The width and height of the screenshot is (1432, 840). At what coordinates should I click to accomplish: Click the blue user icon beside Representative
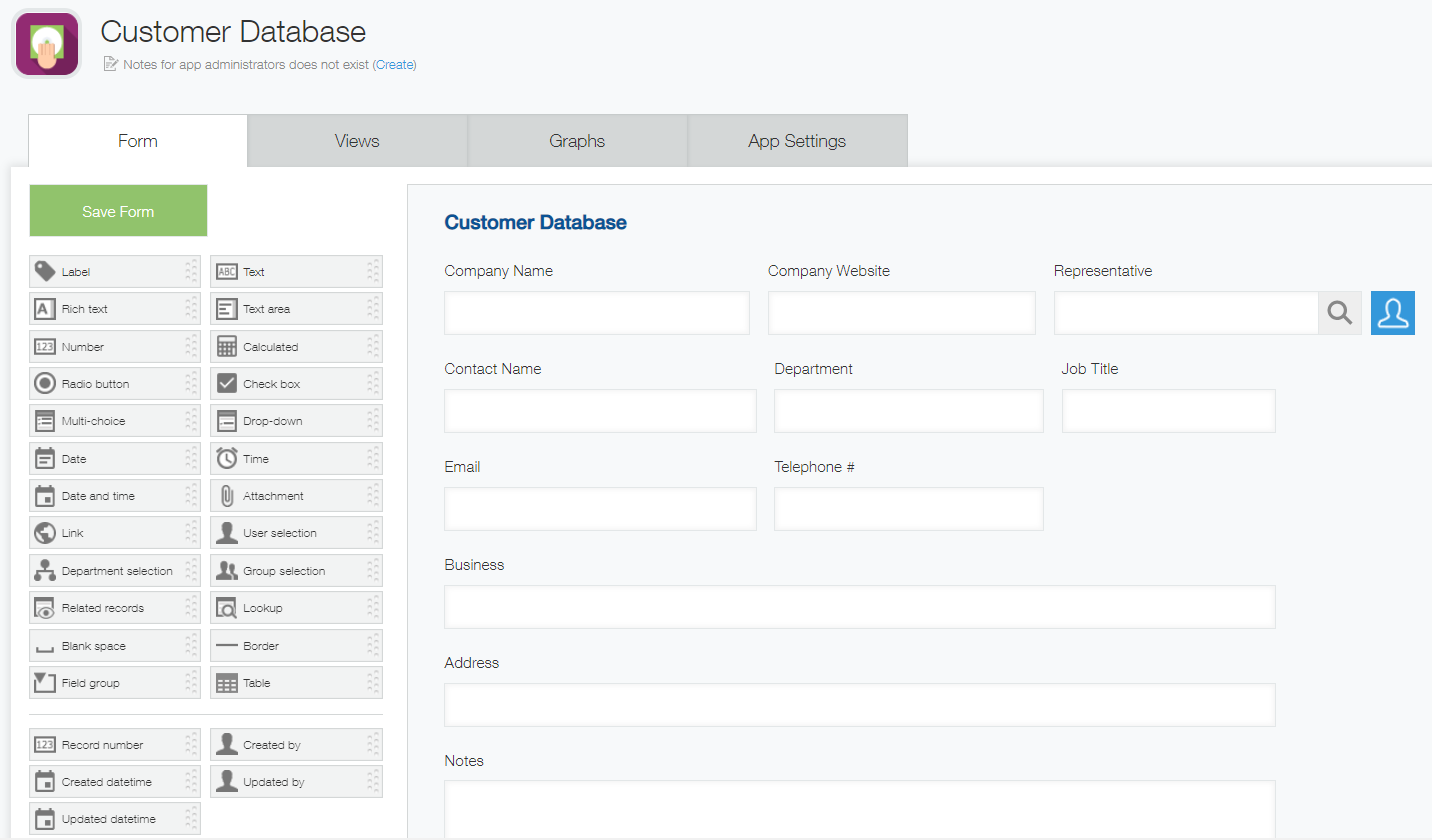1392,313
